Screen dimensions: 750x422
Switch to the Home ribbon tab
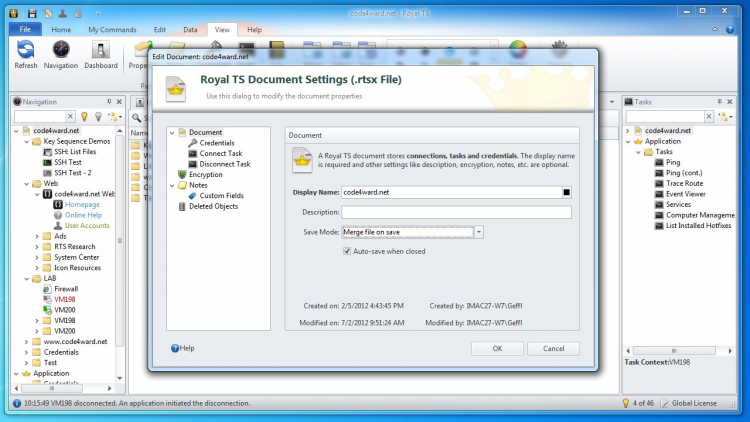[61, 30]
